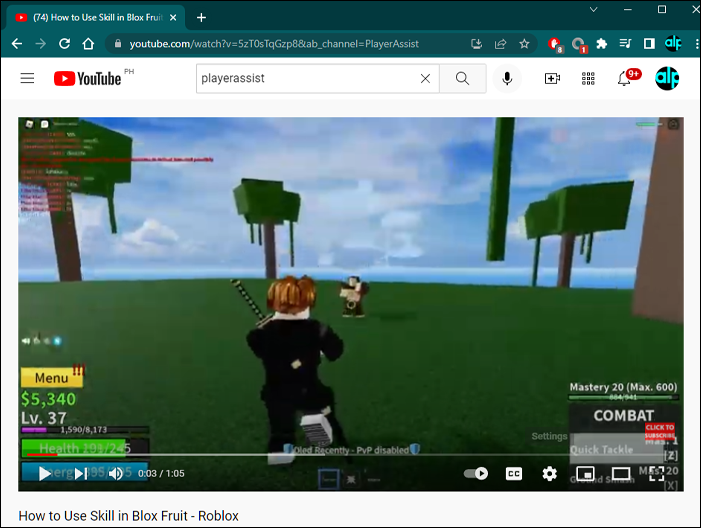This screenshot has width=701, height=528.
Task: Open YouTube apps grid
Action: (588, 79)
